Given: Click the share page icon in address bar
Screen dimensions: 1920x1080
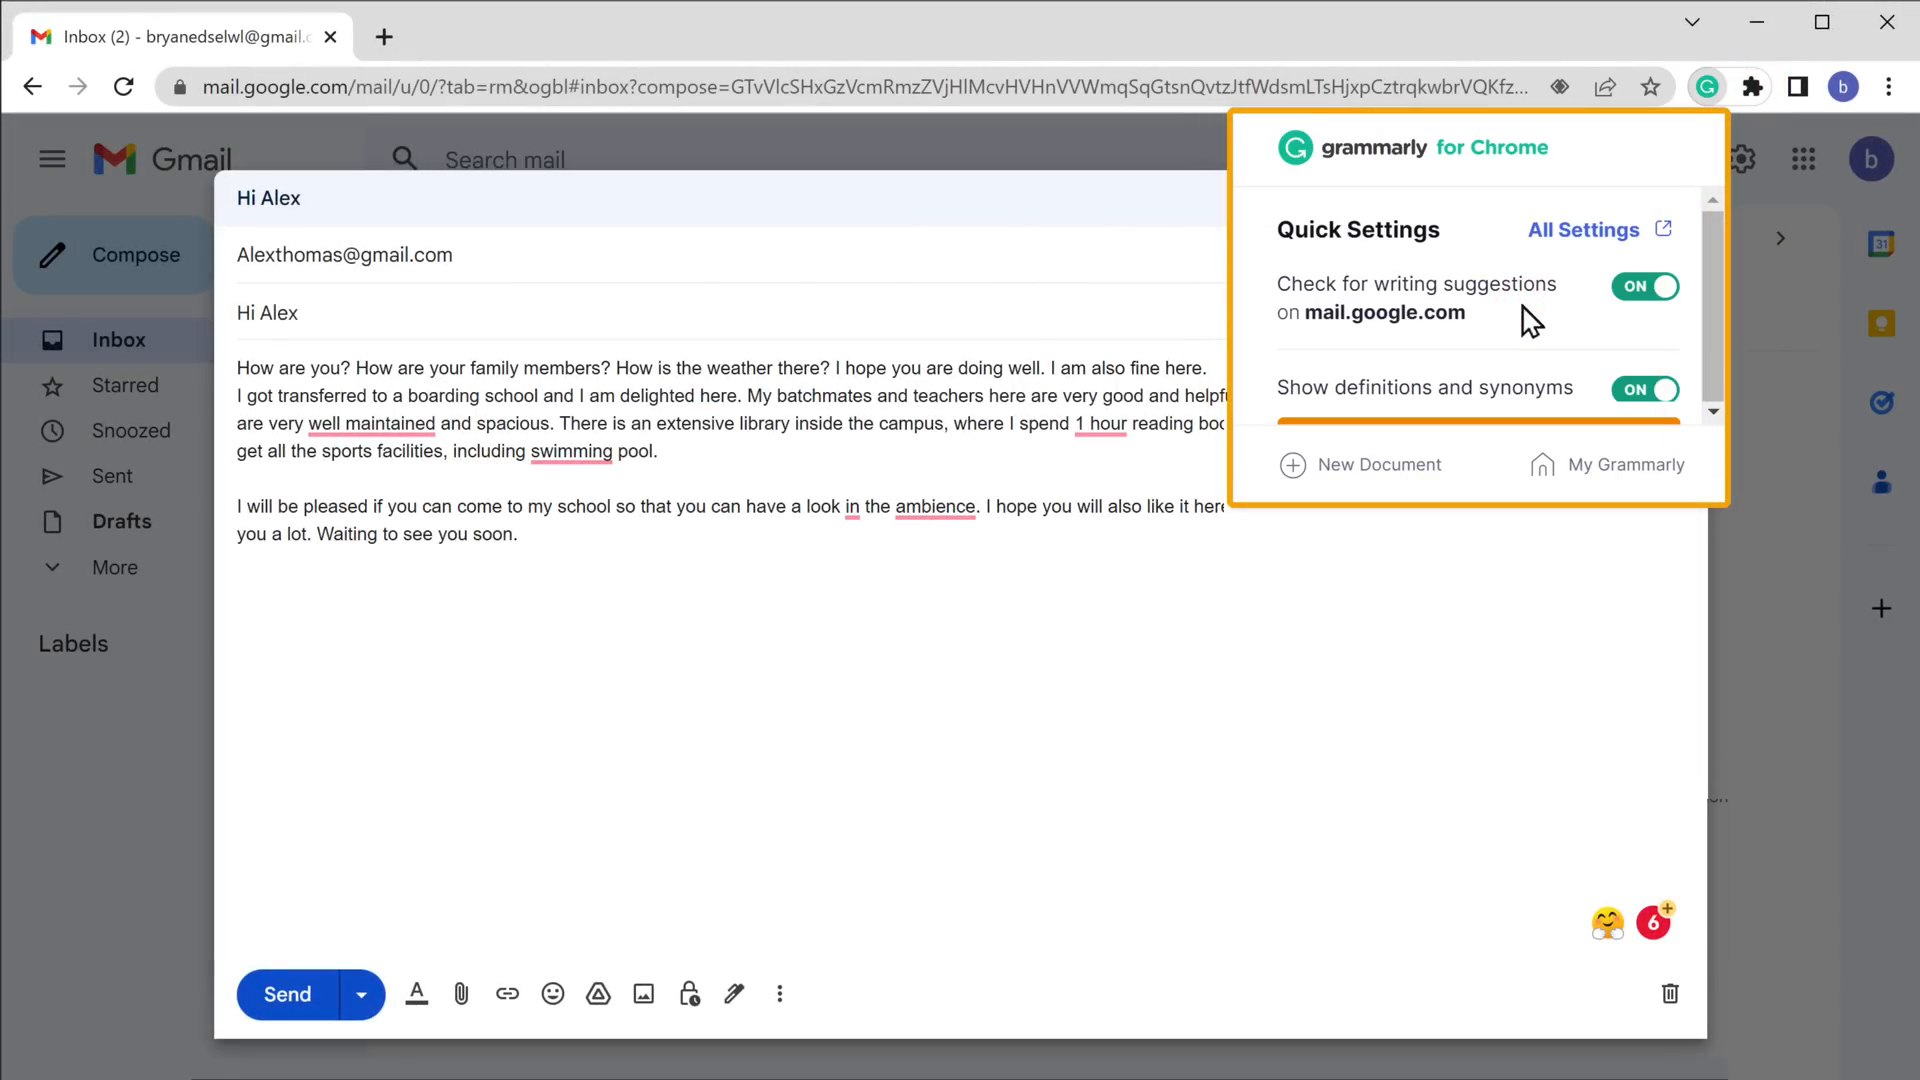Looking at the screenshot, I should click(1605, 87).
